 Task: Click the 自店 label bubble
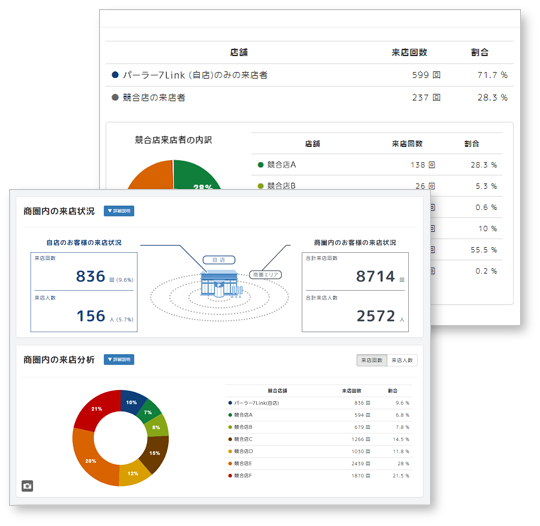coord(219,260)
